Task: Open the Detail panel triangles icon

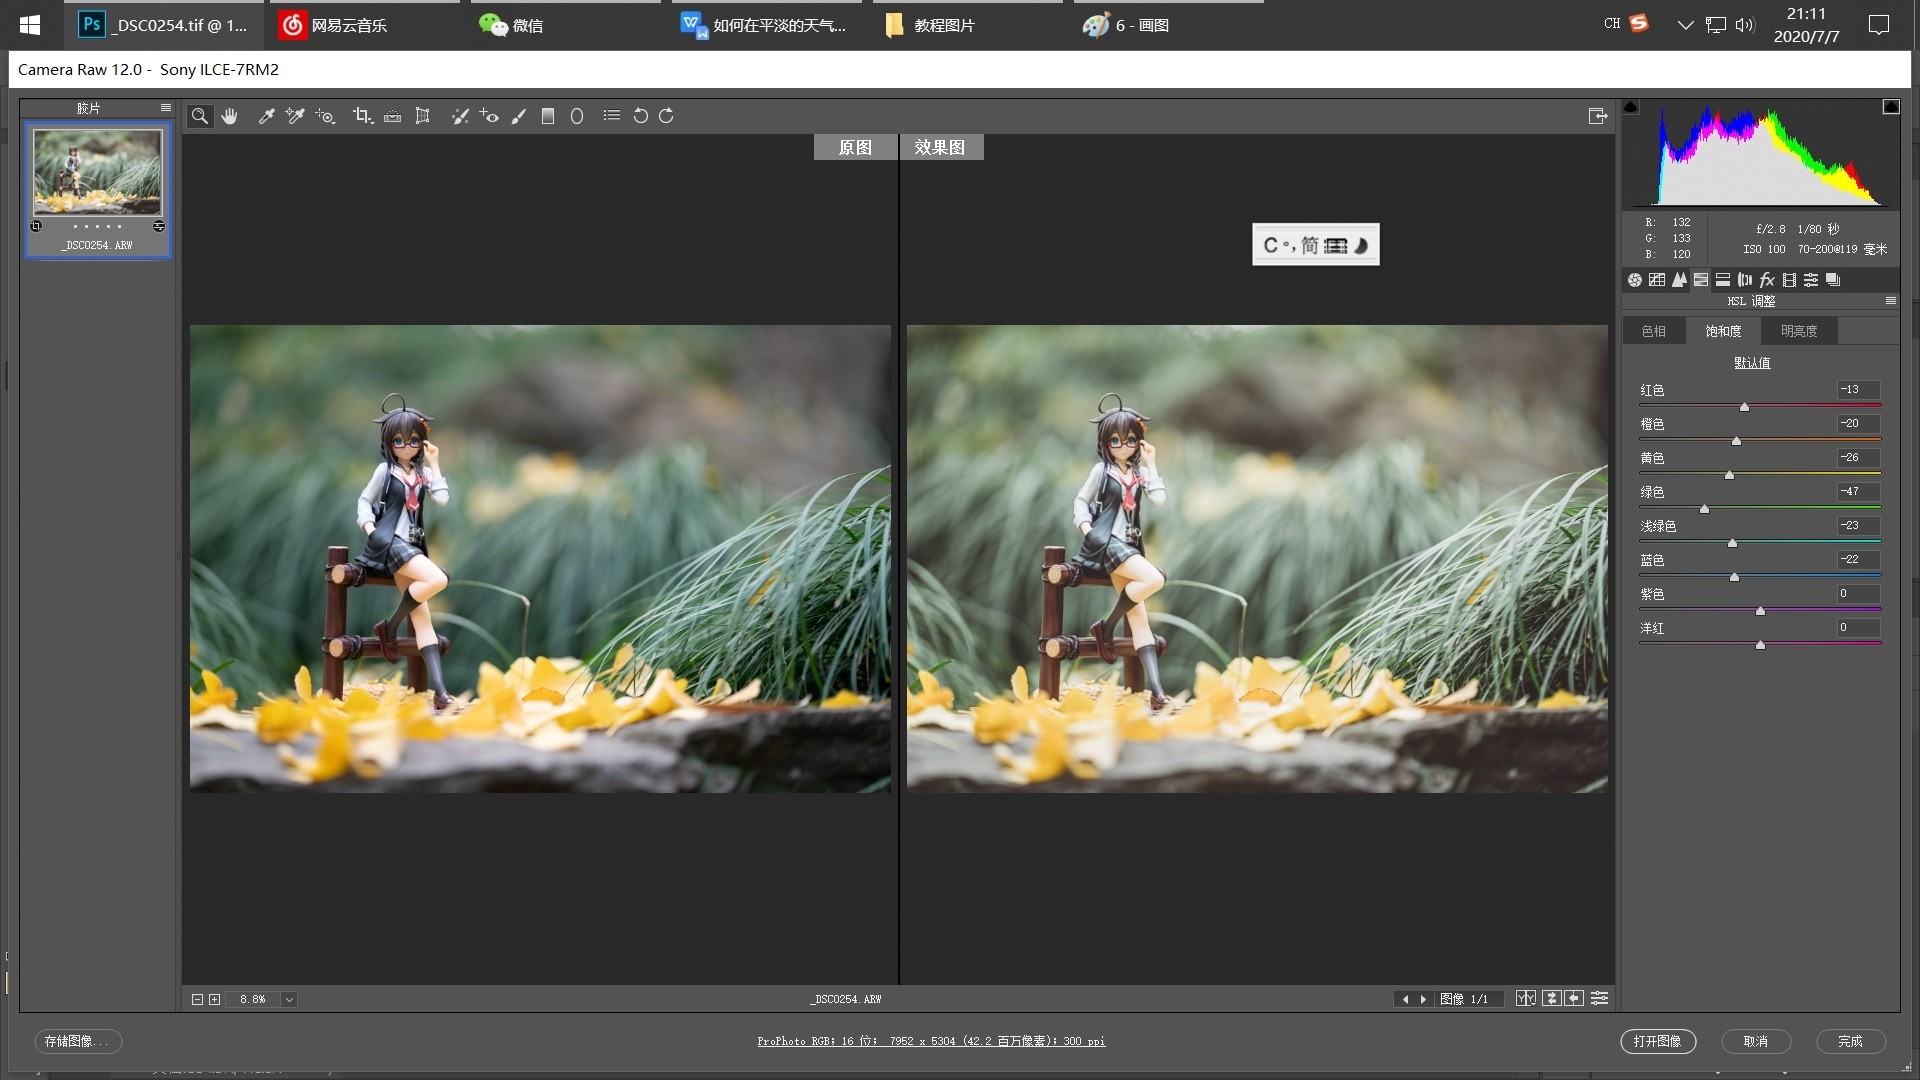Action: click(x=1679, y=280)
